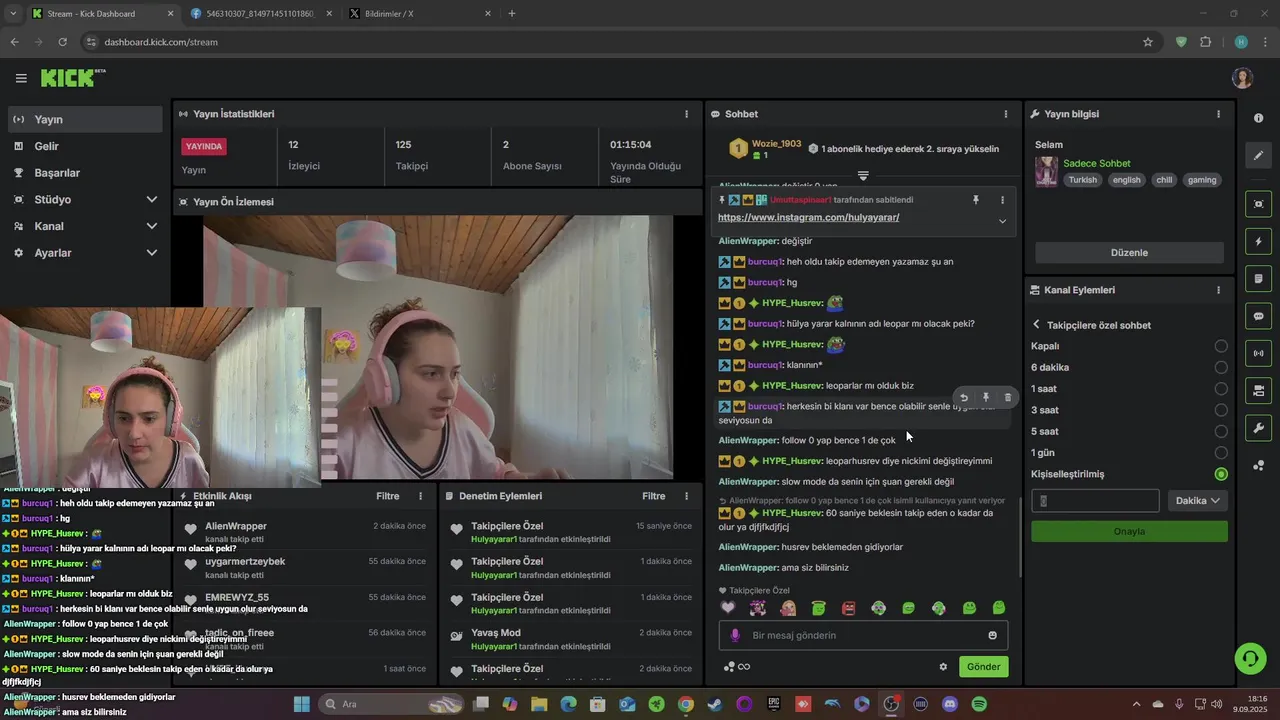Click the Onayla confirm button
This screenshot has height=720, width=1280.
tap(1129, 531)
